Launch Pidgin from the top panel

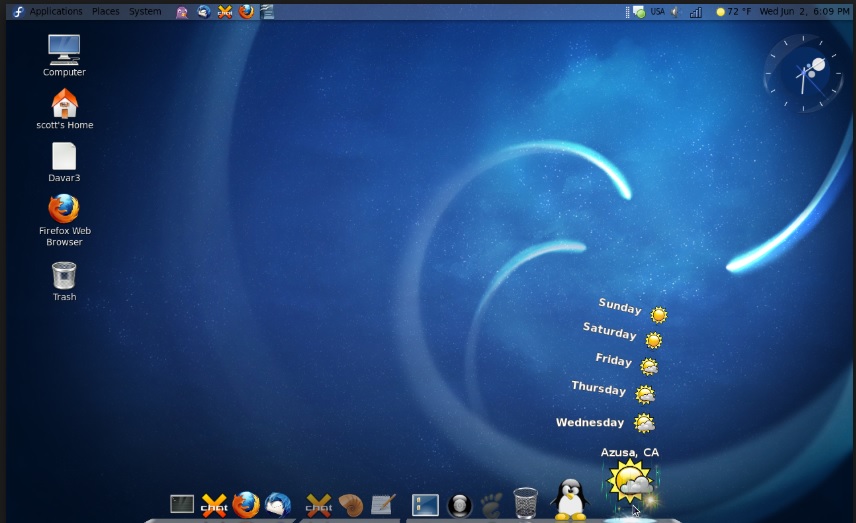(181, 12)
